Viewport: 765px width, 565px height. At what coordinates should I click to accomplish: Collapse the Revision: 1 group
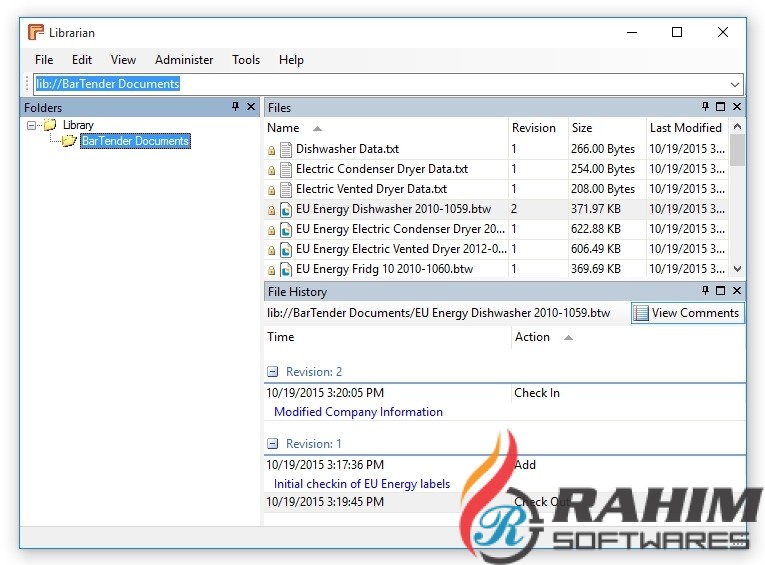(x=273, y=444)
